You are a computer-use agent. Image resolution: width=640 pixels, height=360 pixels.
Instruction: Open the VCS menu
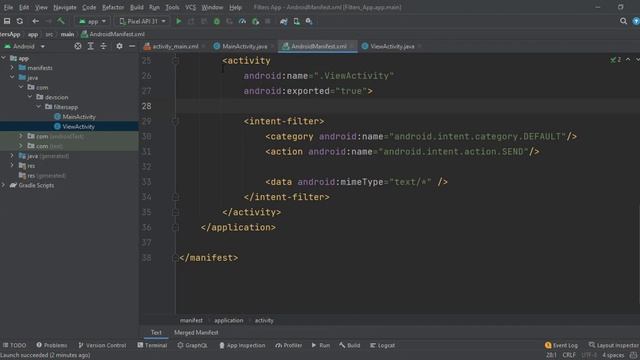pos(190,7)
